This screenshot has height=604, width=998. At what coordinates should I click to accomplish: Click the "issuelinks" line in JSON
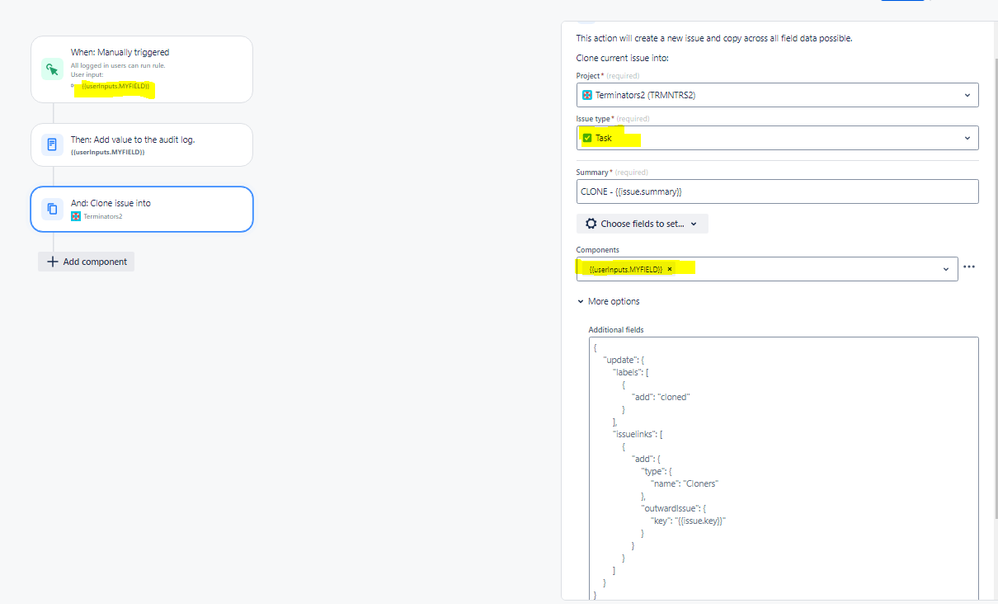tap(637, 434)
